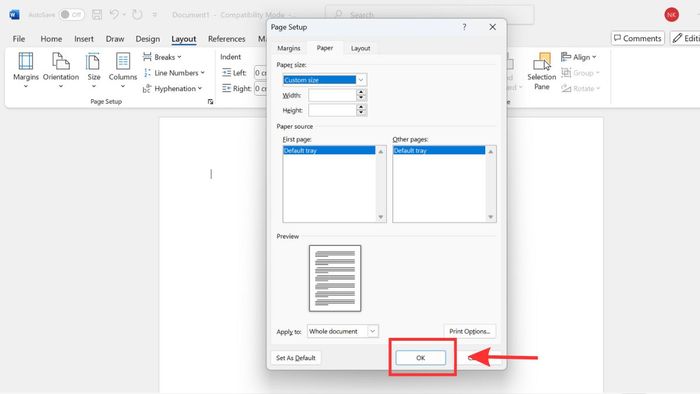
Task: Switch to the Layout tab in Page Setup
Action: [x=360, y=48]
